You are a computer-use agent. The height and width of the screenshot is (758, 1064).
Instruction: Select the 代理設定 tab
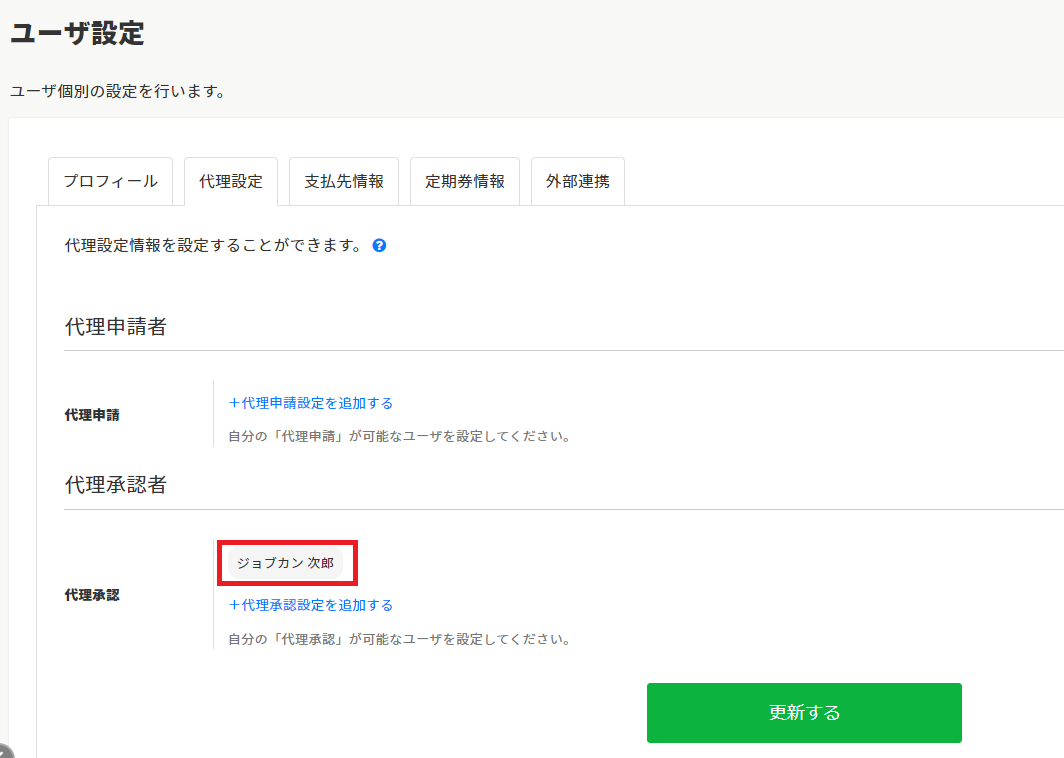(231, 182)
